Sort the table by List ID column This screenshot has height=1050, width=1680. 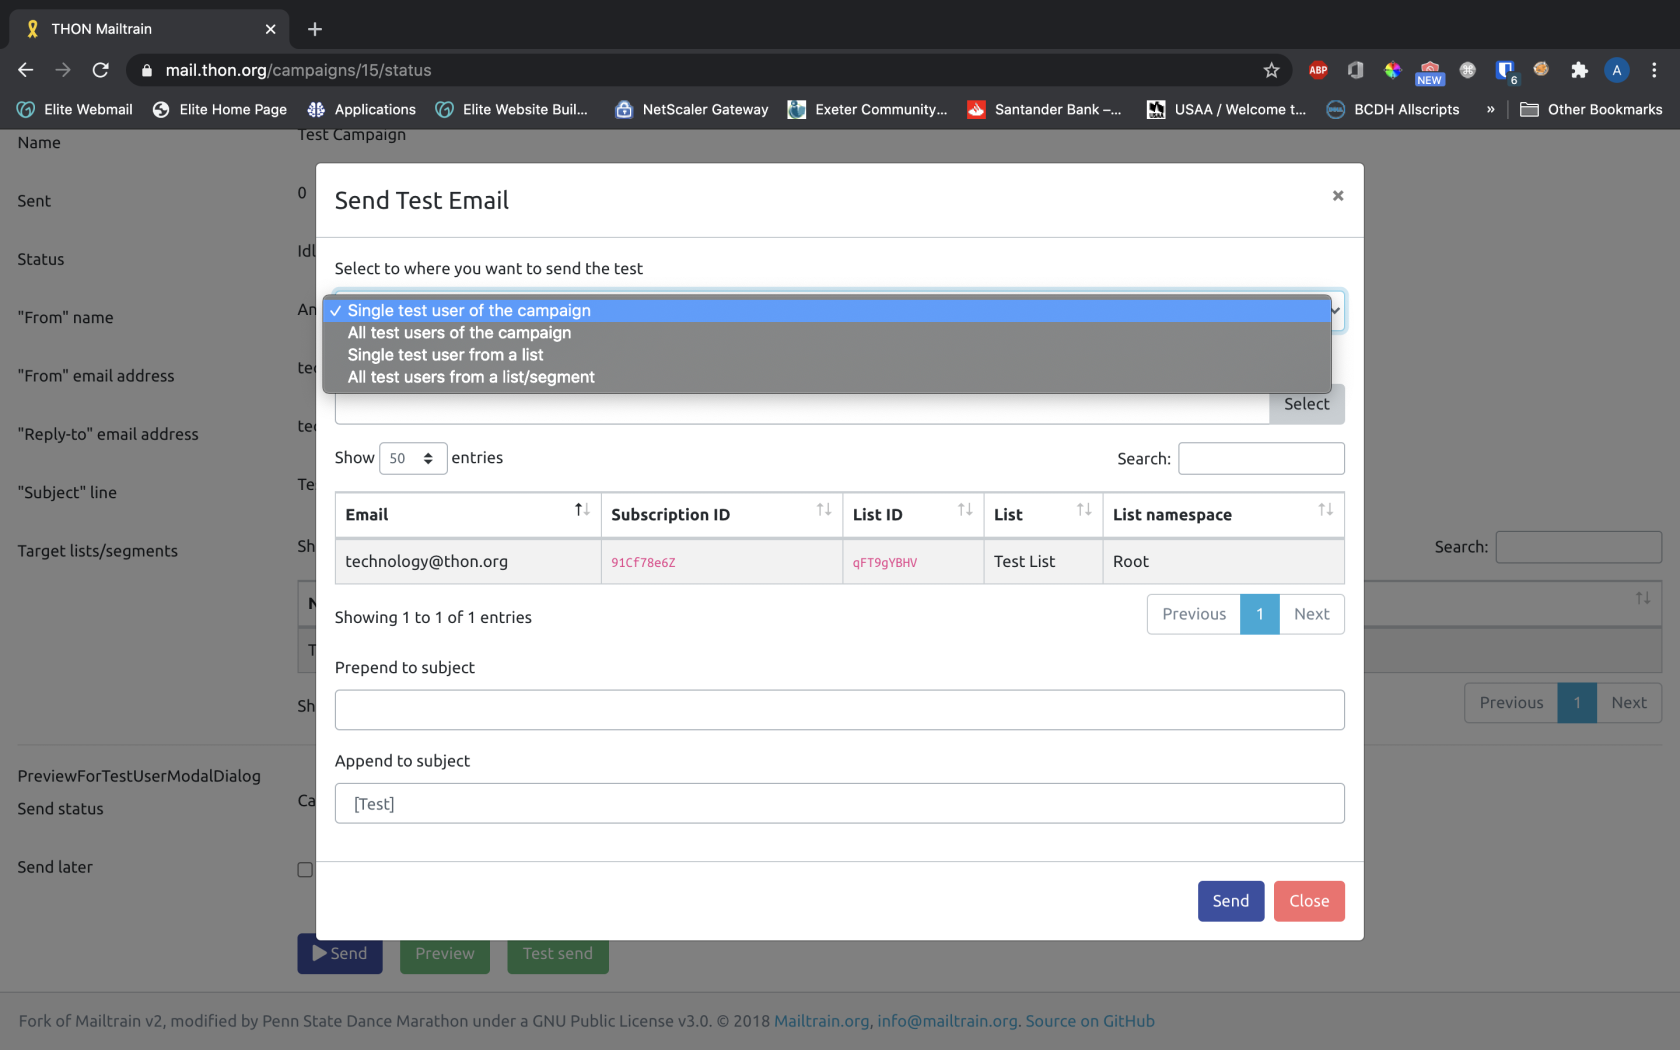[x=912, y=514]
